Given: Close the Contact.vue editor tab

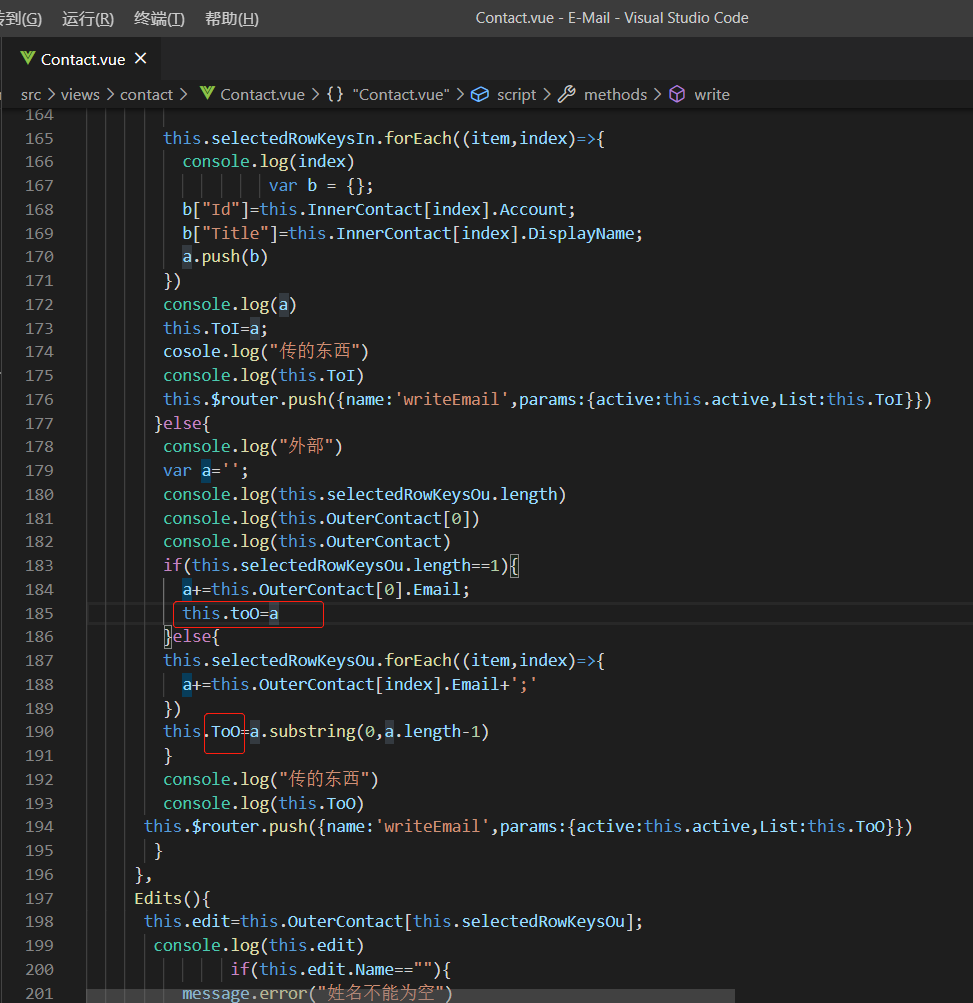Looking at the screenshot, I should (x=140, y=59).
